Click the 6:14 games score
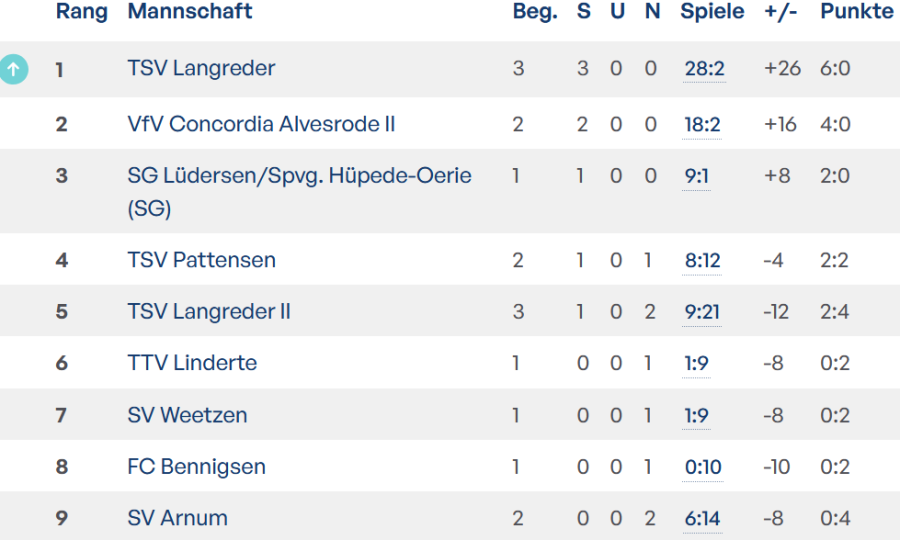 [x=702, y=519]
